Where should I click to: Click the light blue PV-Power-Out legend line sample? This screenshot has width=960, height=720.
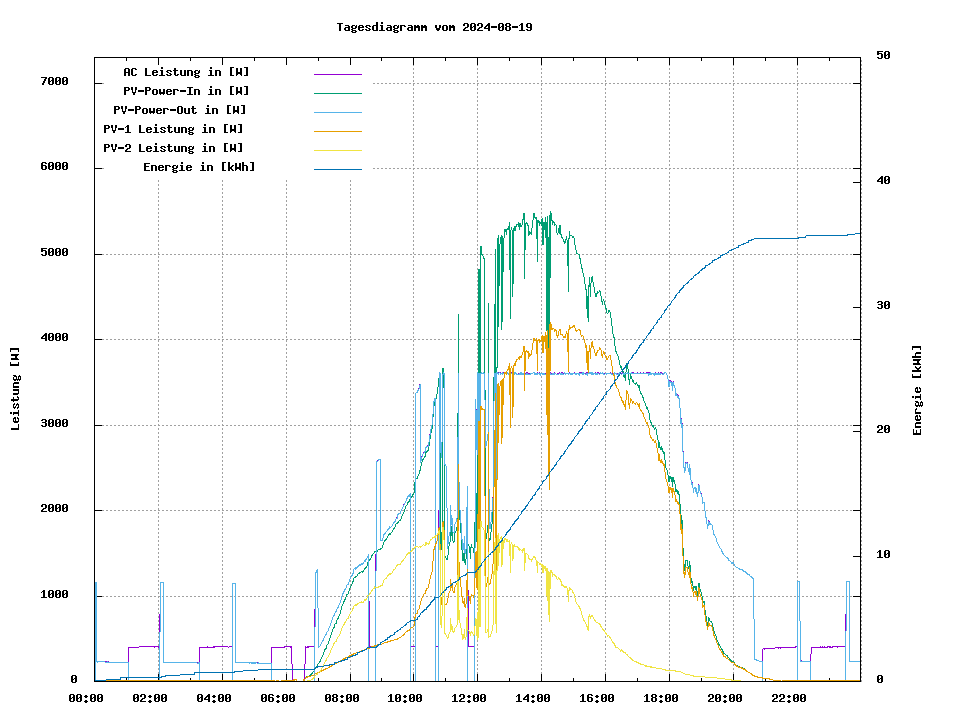337,111
